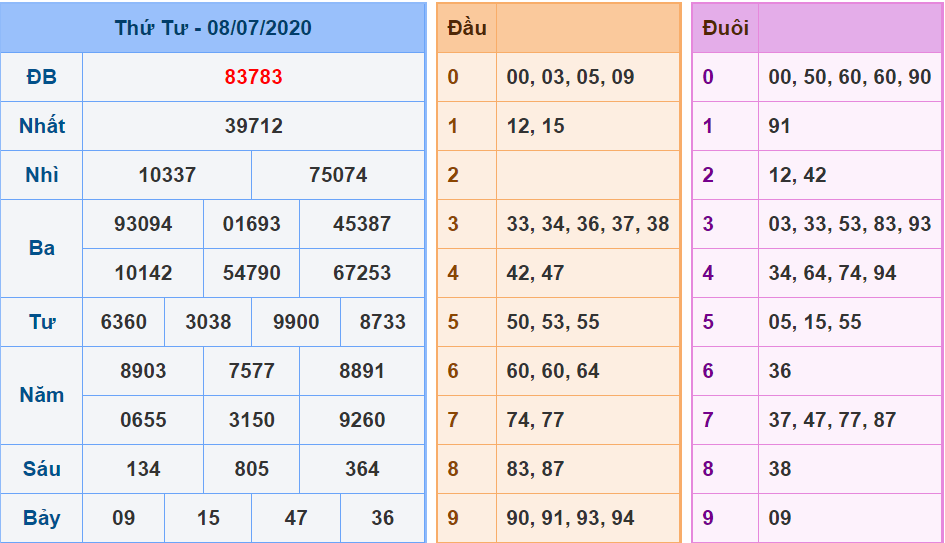Click the Thứ Tư - 08/07/2020 date header

[213, 28]
